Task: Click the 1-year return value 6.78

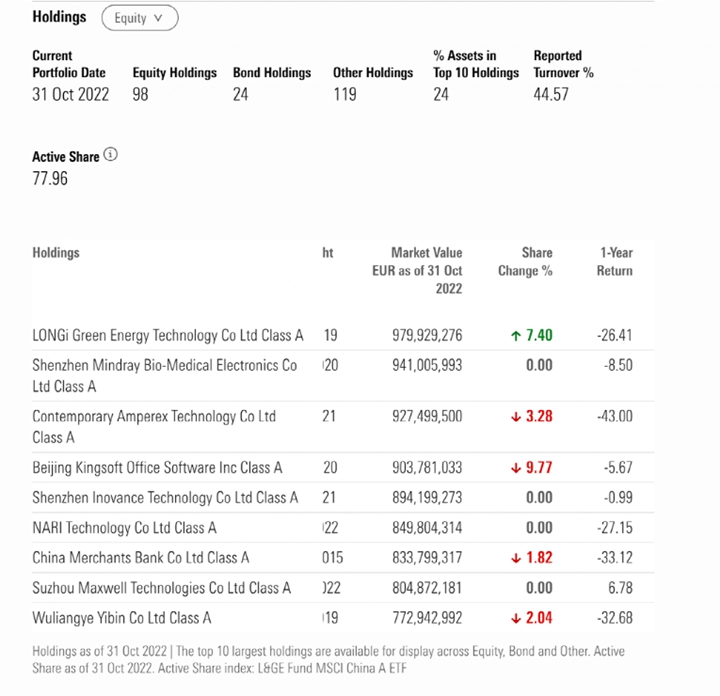Action: (x=620, y=588)
